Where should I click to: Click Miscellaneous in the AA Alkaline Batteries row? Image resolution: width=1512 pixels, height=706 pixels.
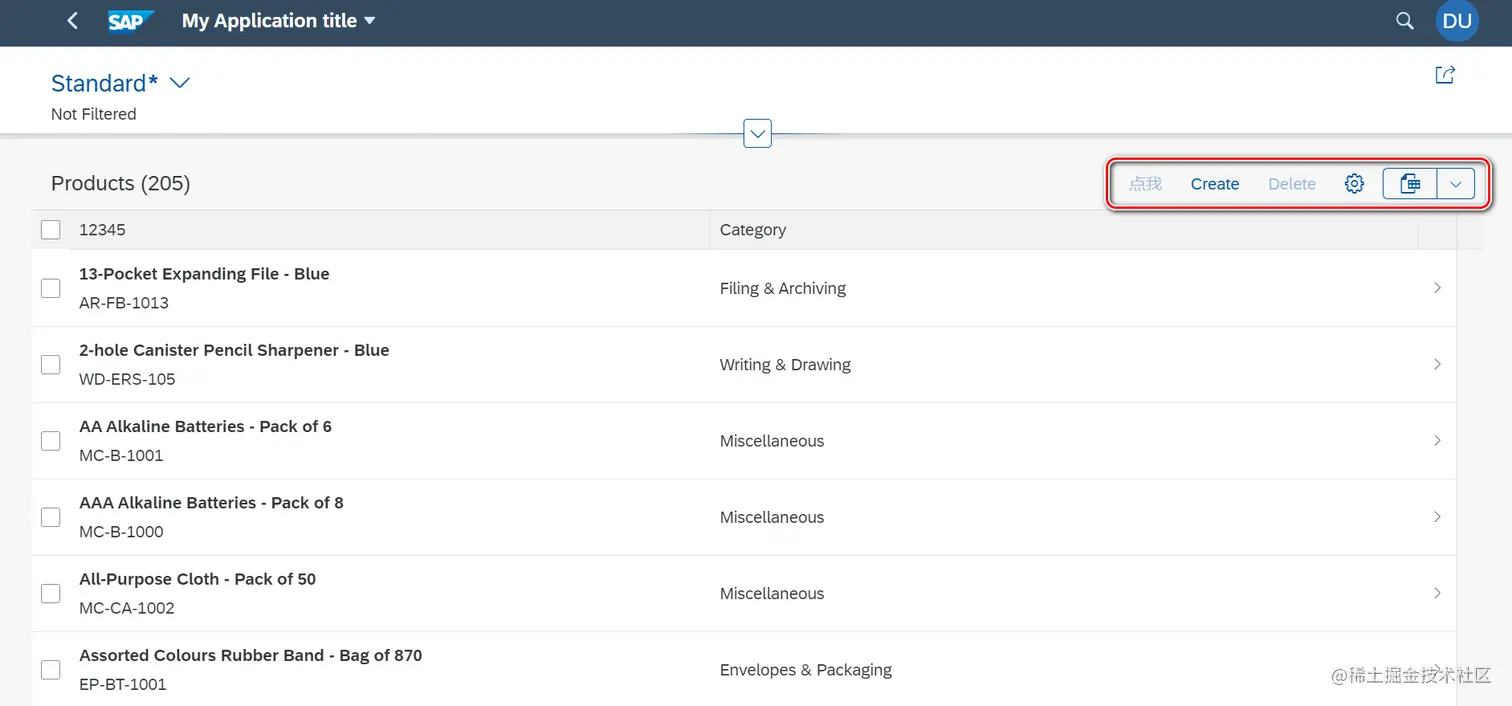(772, 441)
